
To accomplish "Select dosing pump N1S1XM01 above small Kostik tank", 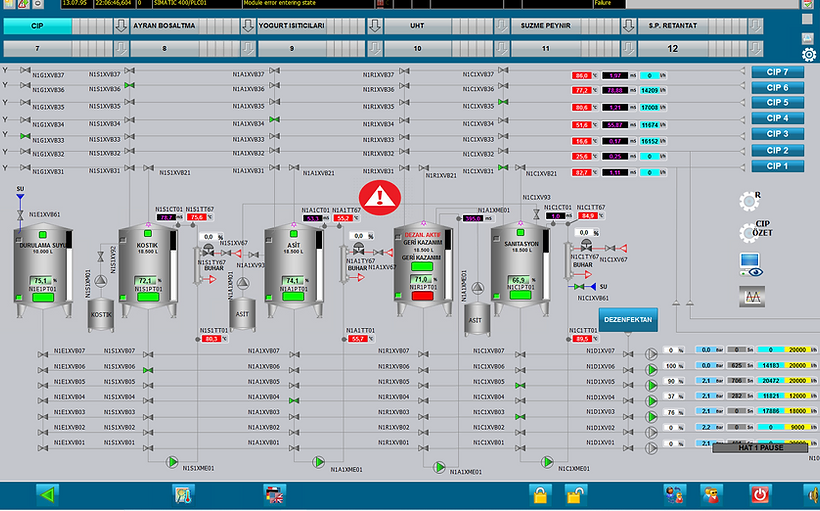I will coord(100,281).
